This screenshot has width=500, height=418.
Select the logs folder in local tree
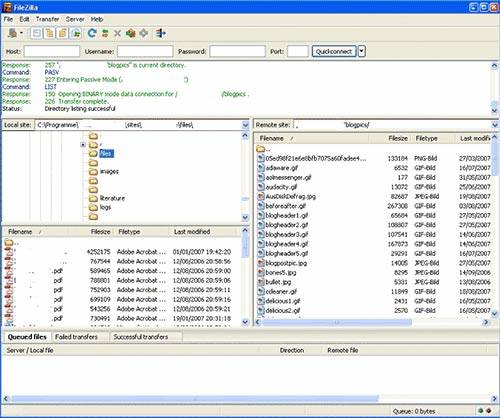[105, 207]
